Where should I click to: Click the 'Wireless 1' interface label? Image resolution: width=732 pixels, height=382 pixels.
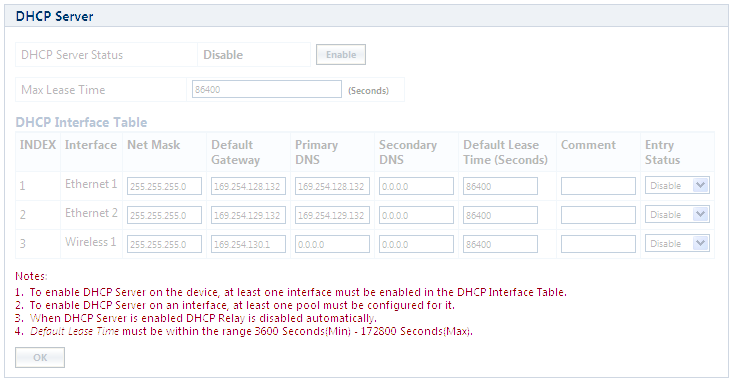(x=91, y=242)
